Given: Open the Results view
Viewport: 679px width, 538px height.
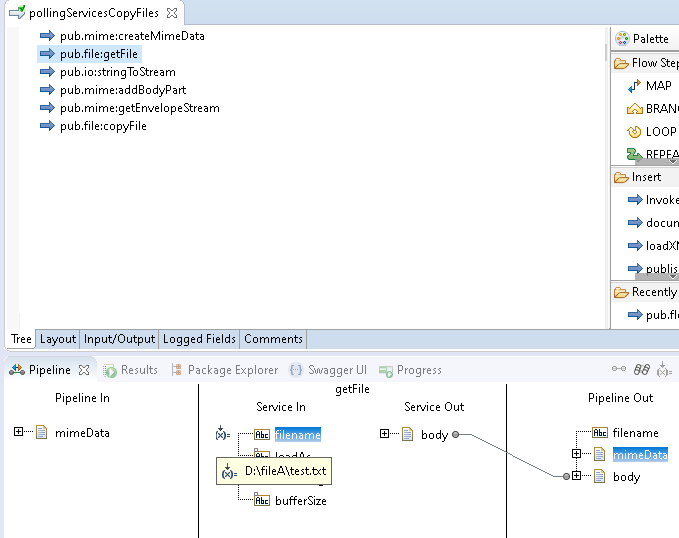Looking at the screenshot, I should pyautogui.click(x=130, y=370).
